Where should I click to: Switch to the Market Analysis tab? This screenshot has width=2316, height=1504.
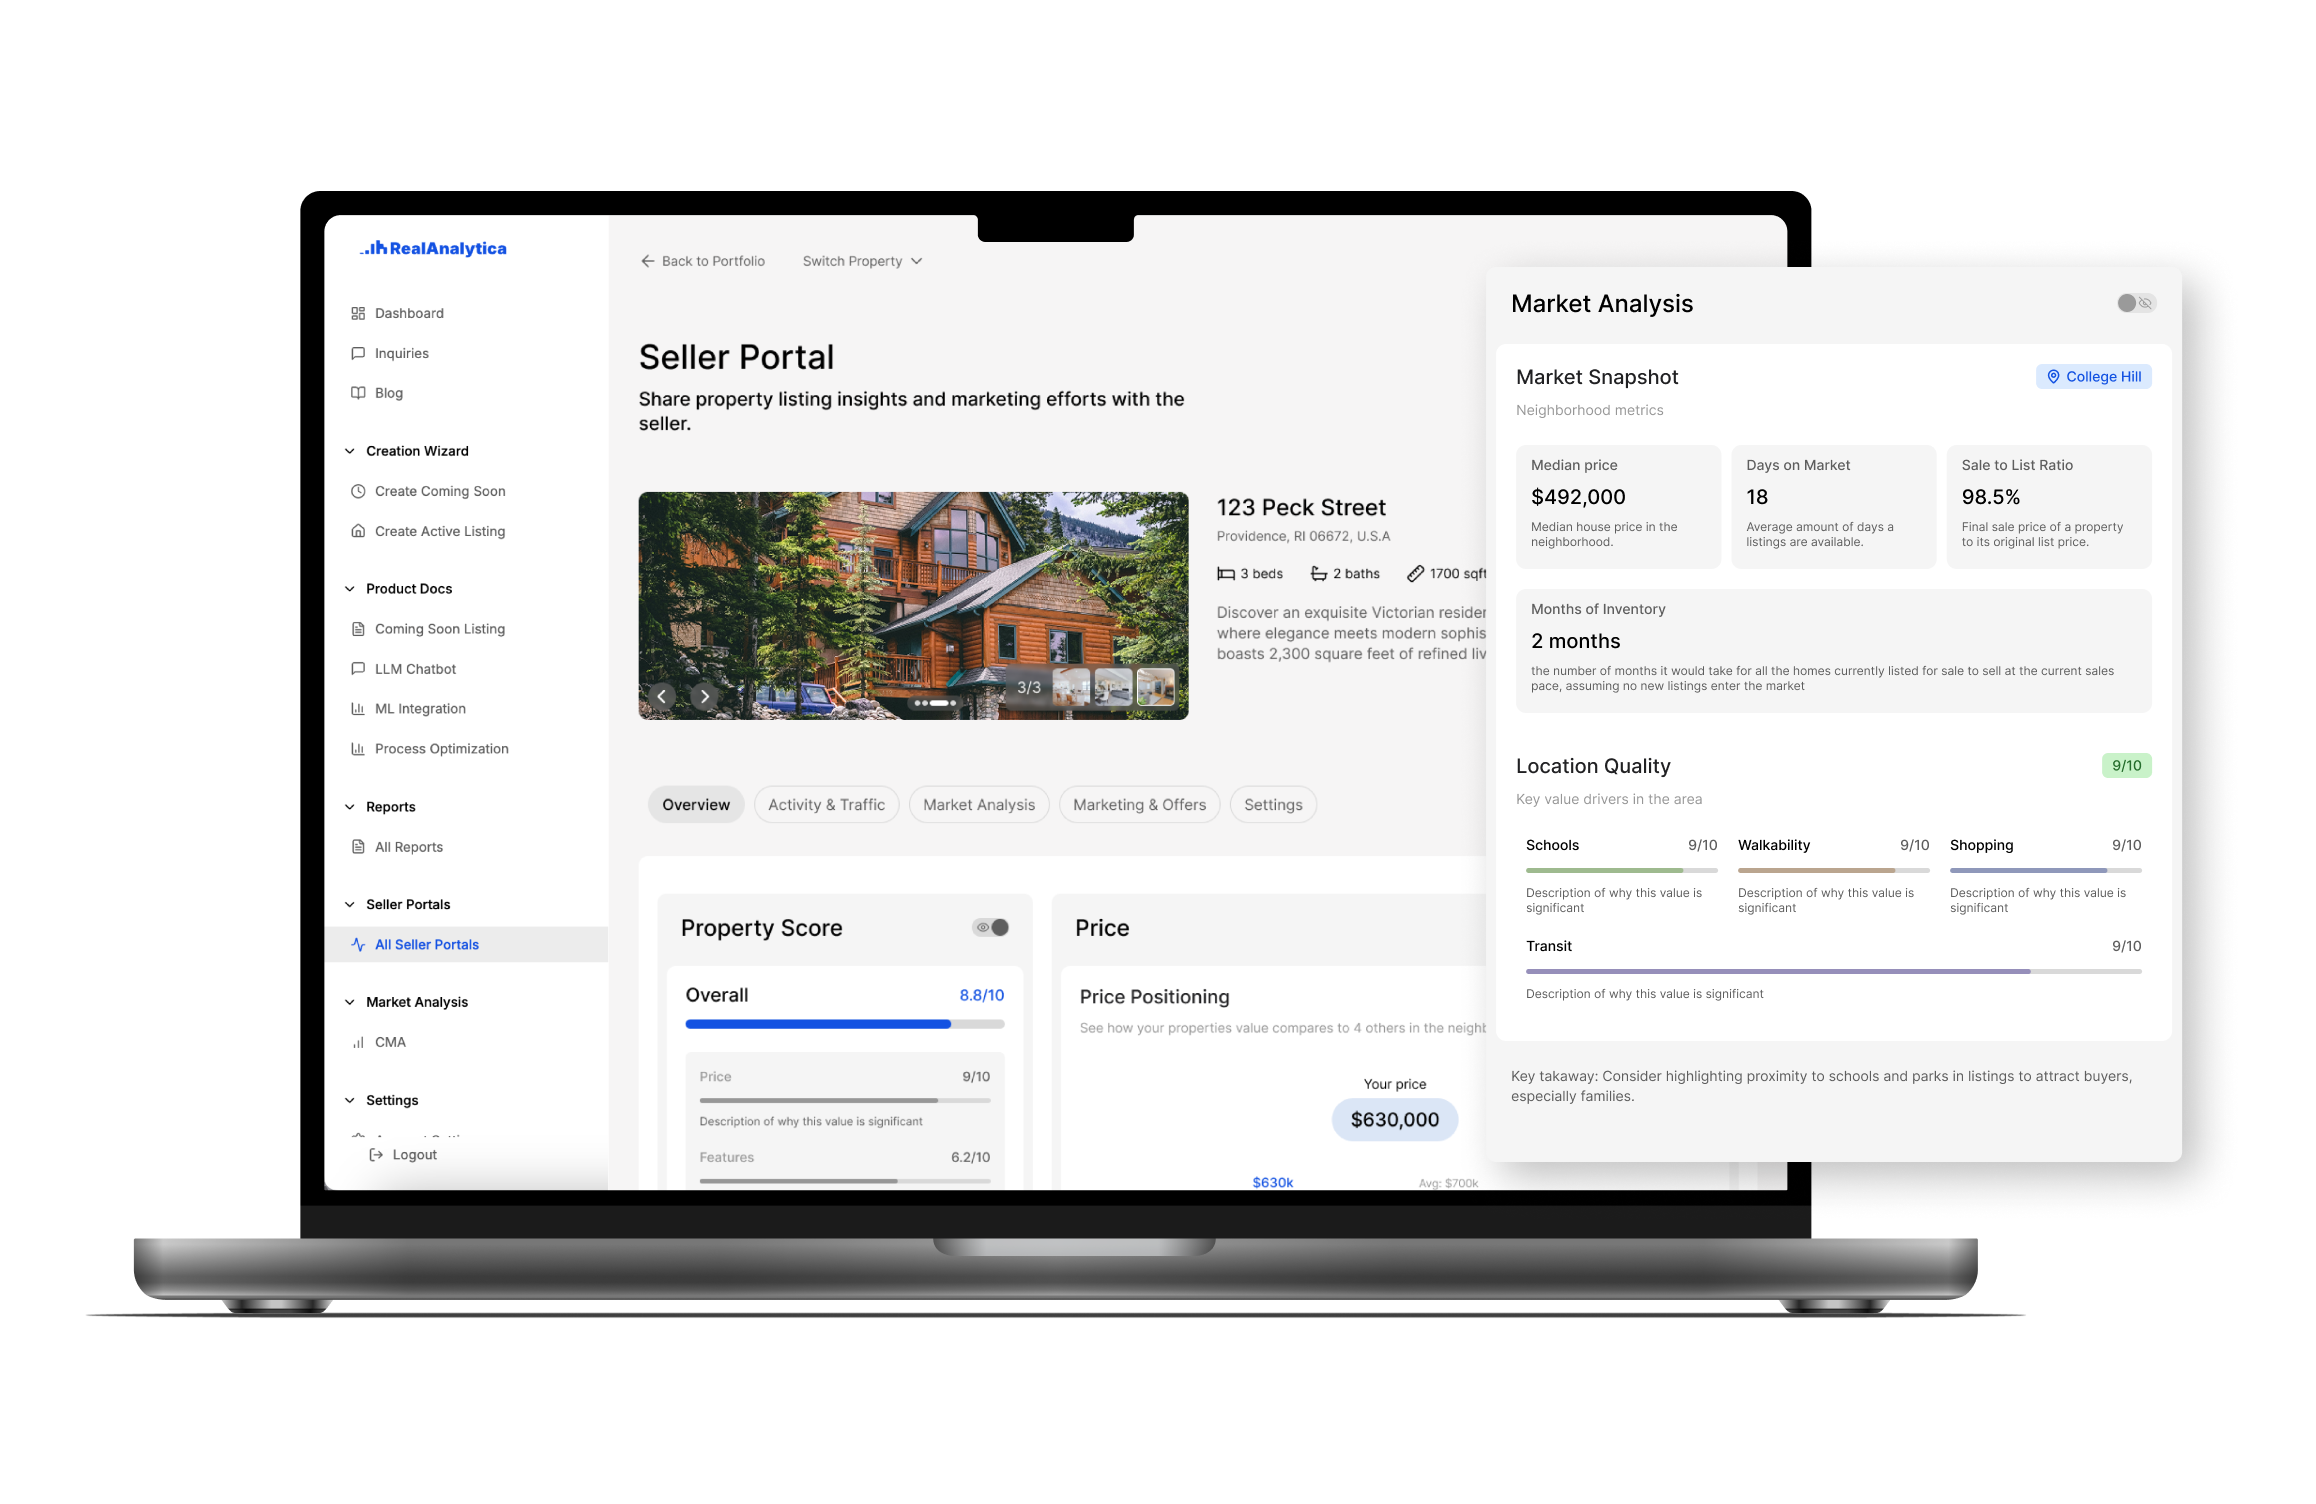(x=979, y=805)
